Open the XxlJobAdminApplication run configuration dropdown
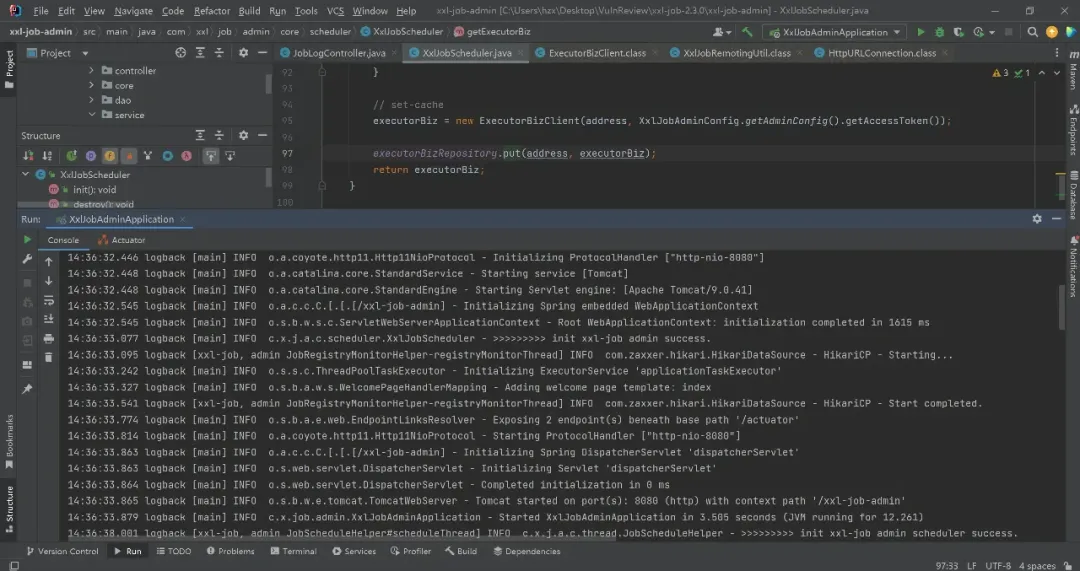The image size is (1080, 571). tap(834, 32)
